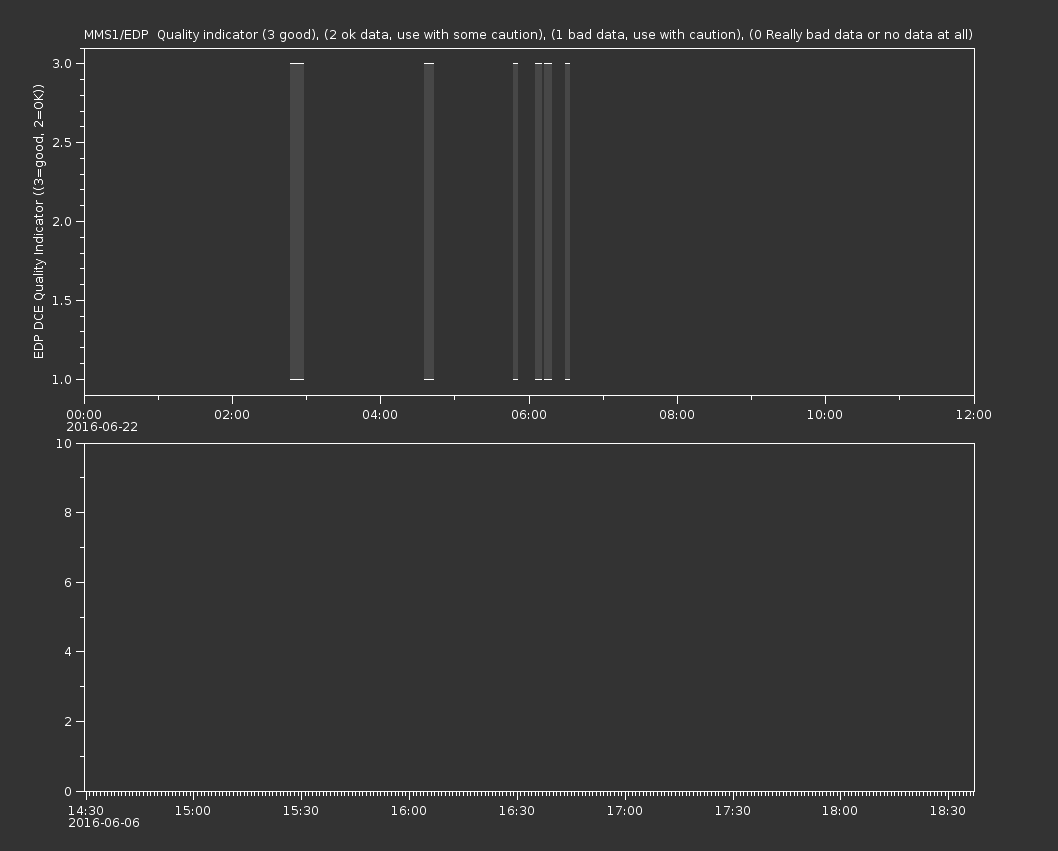This screenshot has width=1058, height=851.
Task: Click the thin gray bar just before 06:00
Action: (516, 221)
